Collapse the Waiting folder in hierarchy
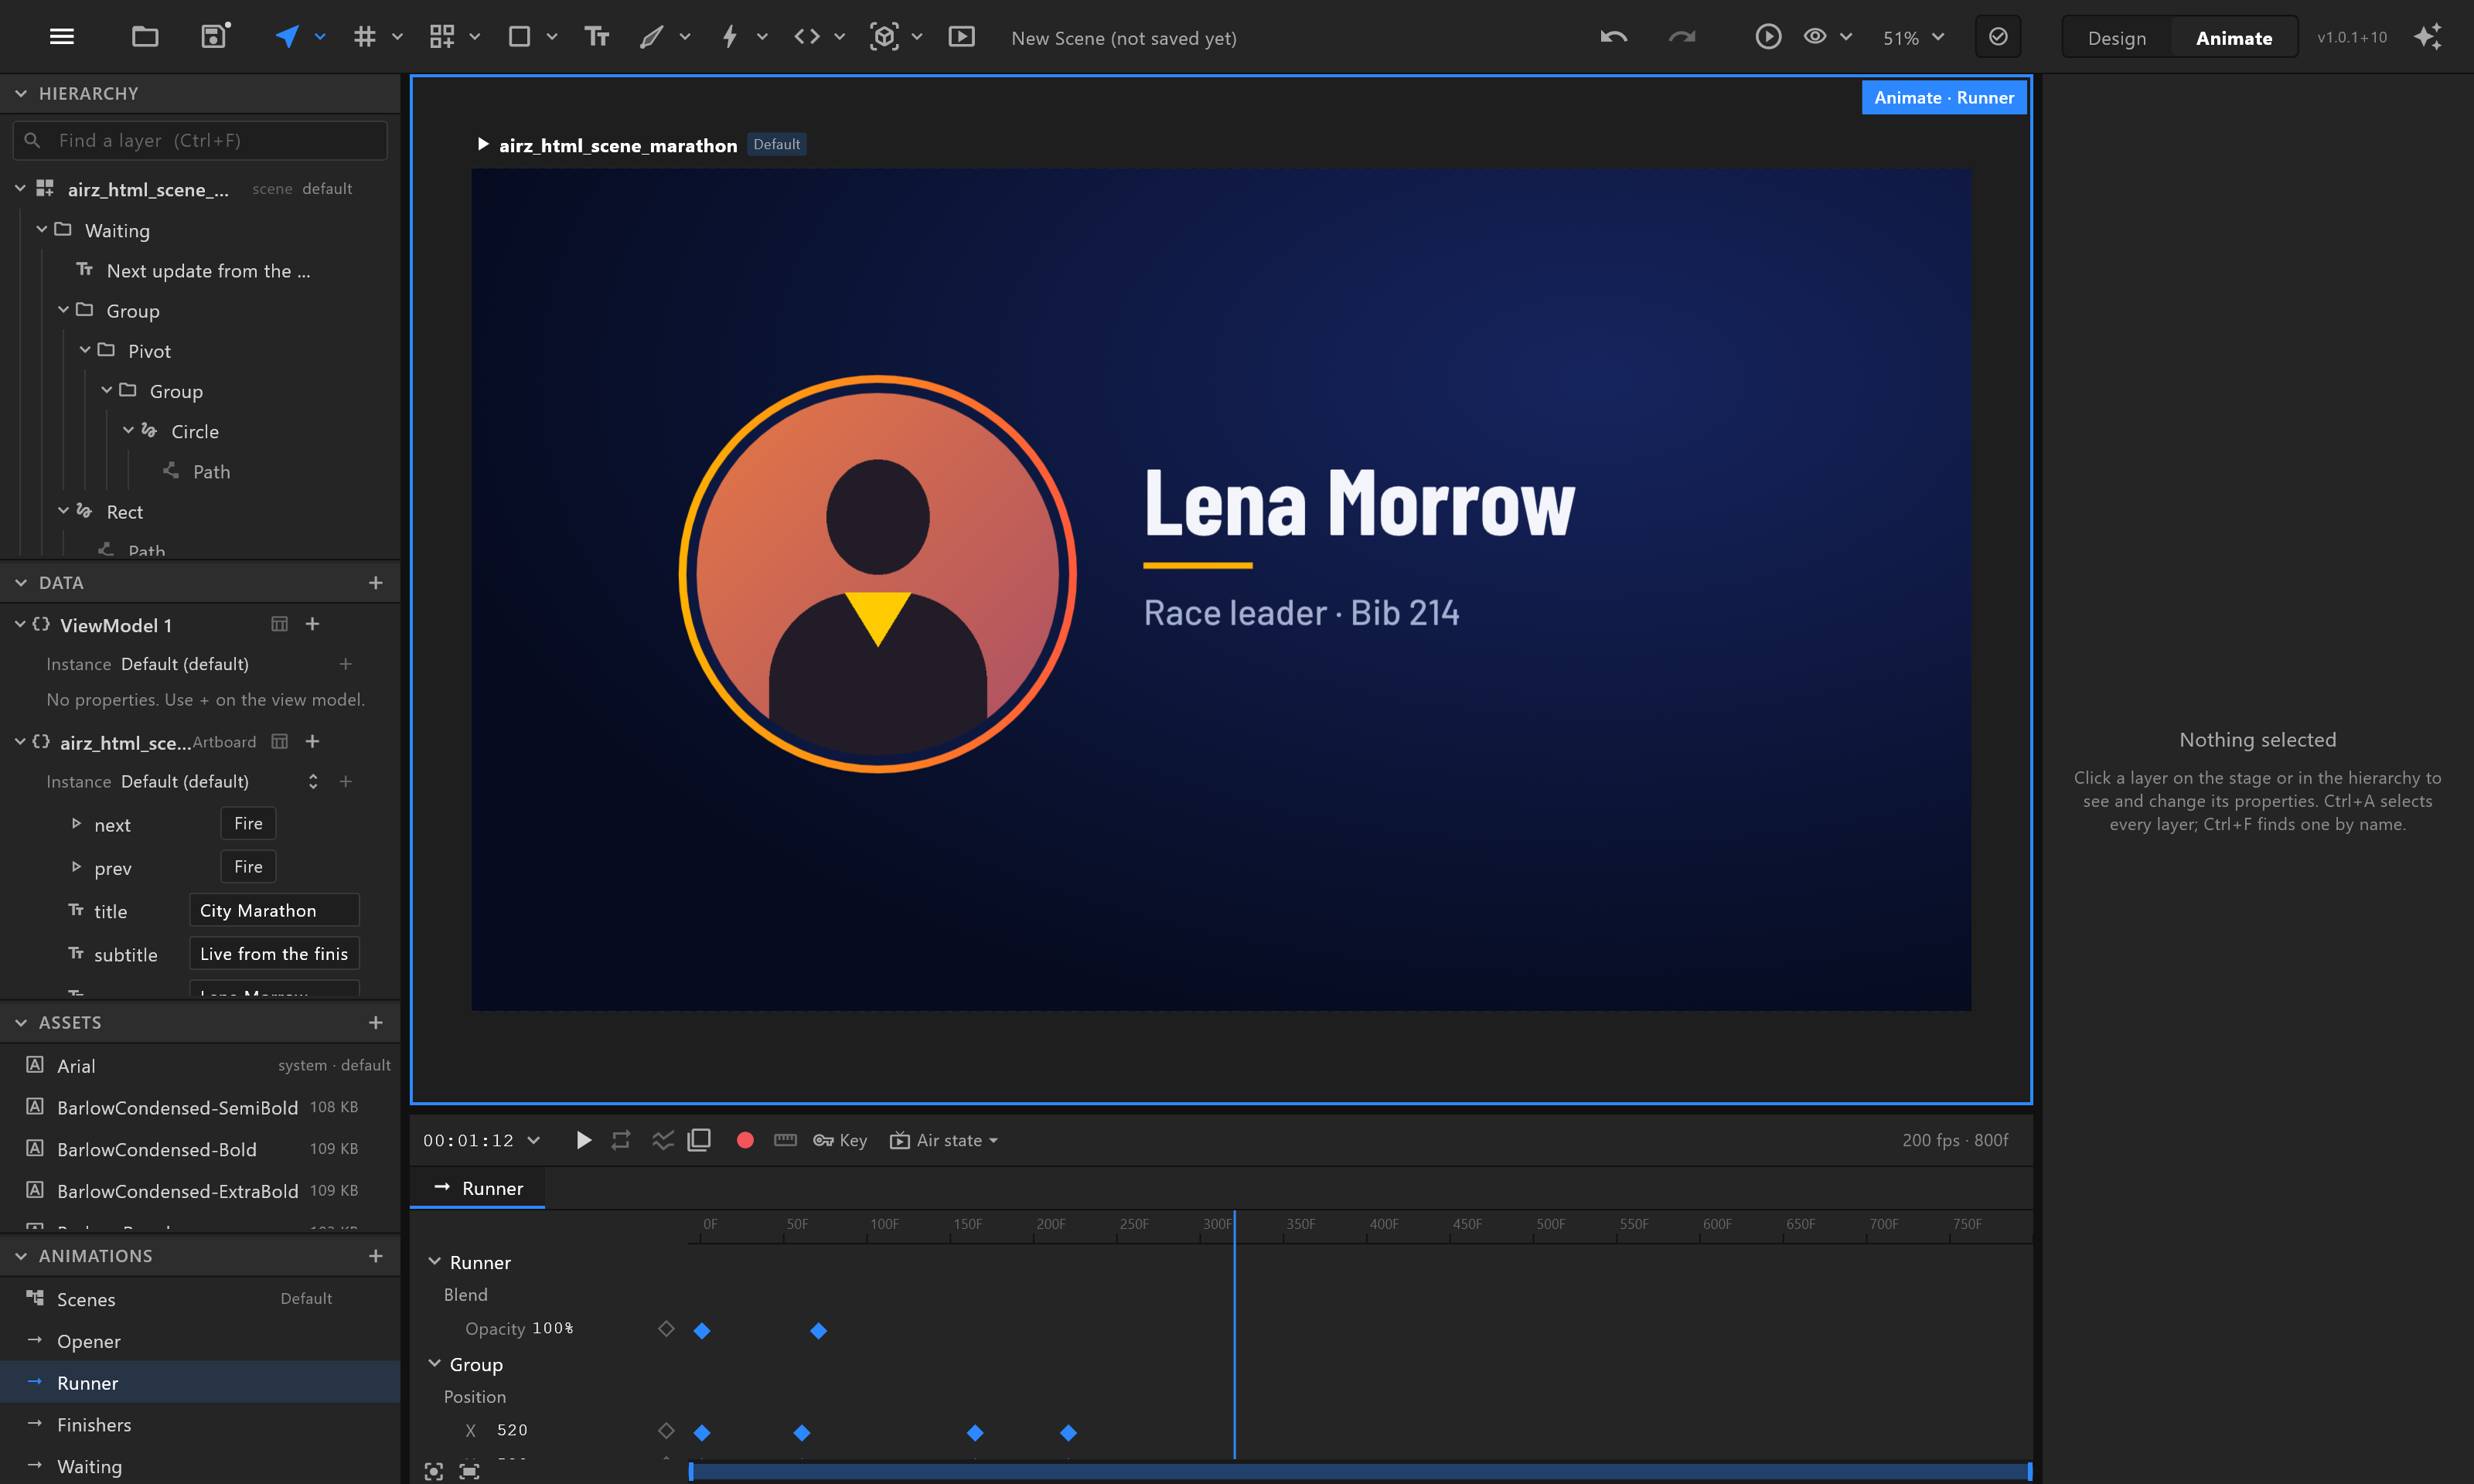This screenshot has height=1484, width=2474. [42, 230]
